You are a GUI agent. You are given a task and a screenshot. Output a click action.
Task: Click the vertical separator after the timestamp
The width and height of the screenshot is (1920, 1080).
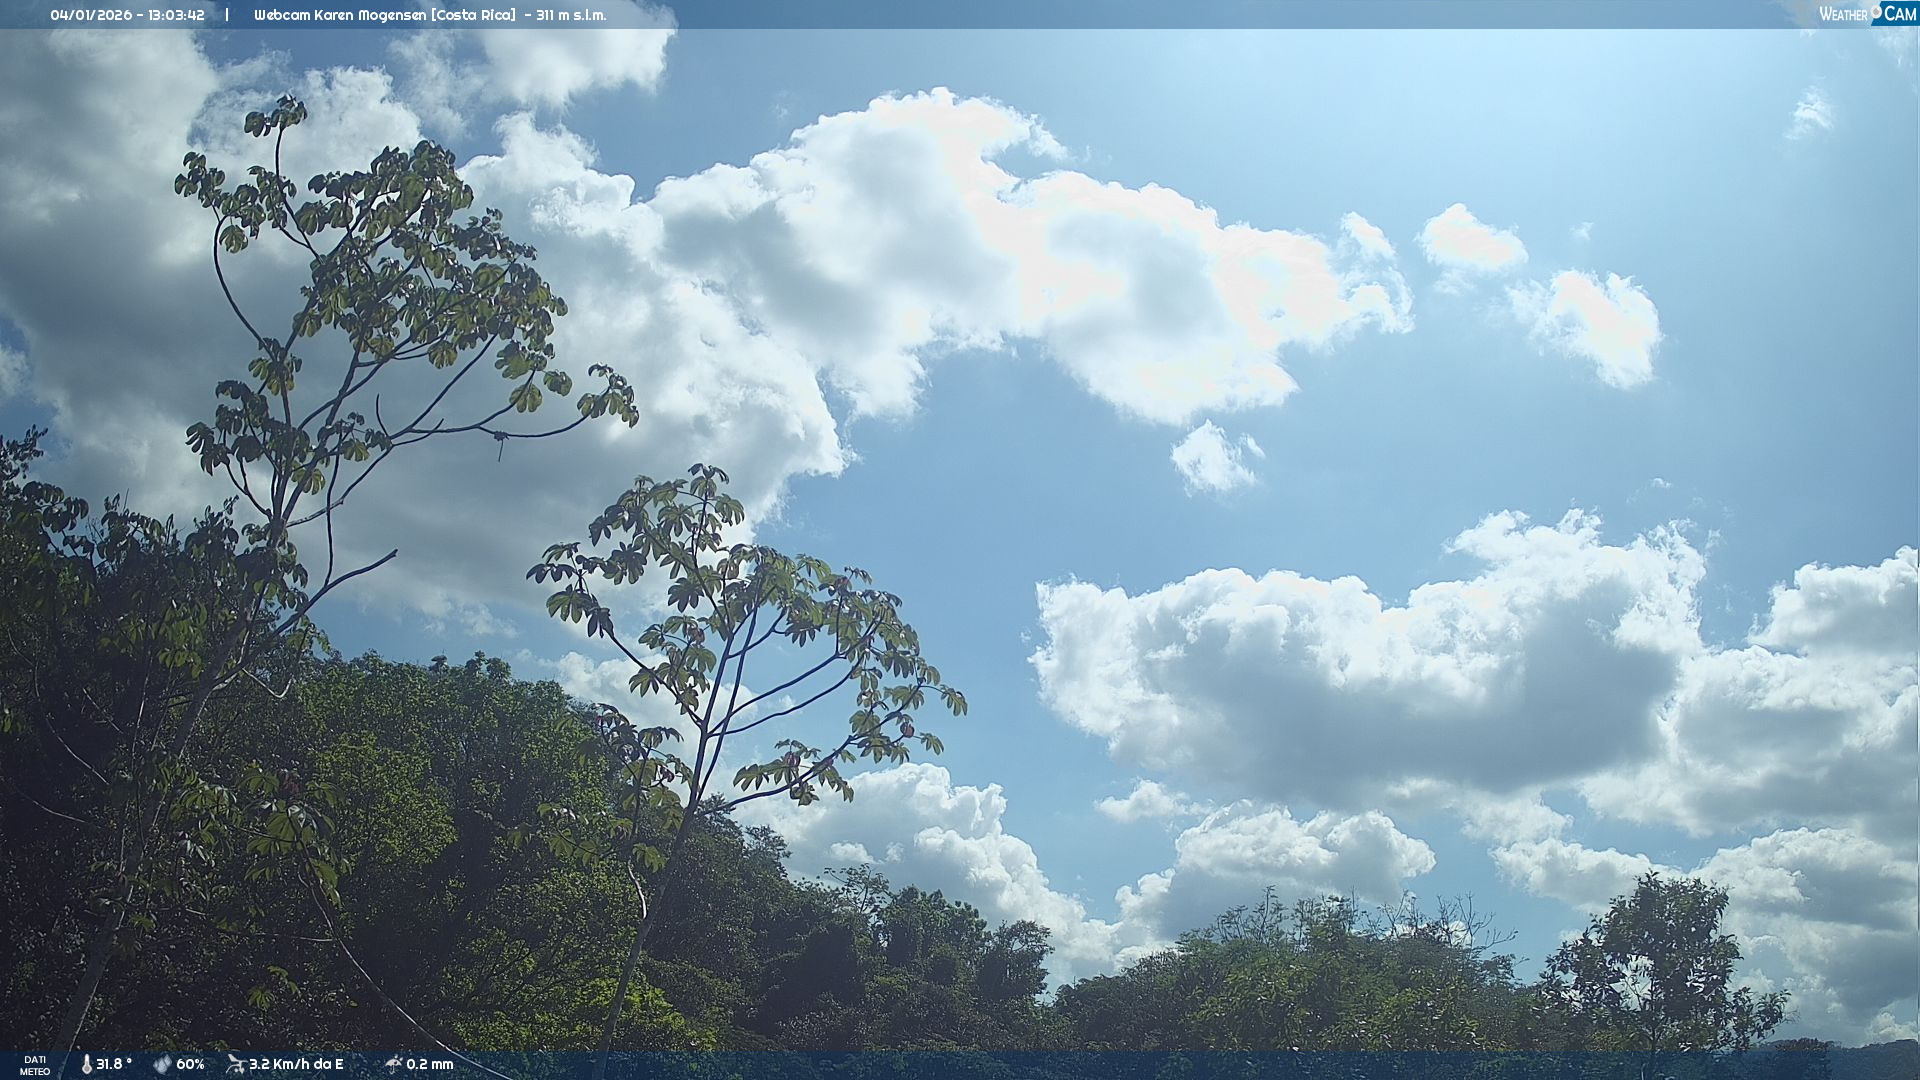[x=227, y=15]
